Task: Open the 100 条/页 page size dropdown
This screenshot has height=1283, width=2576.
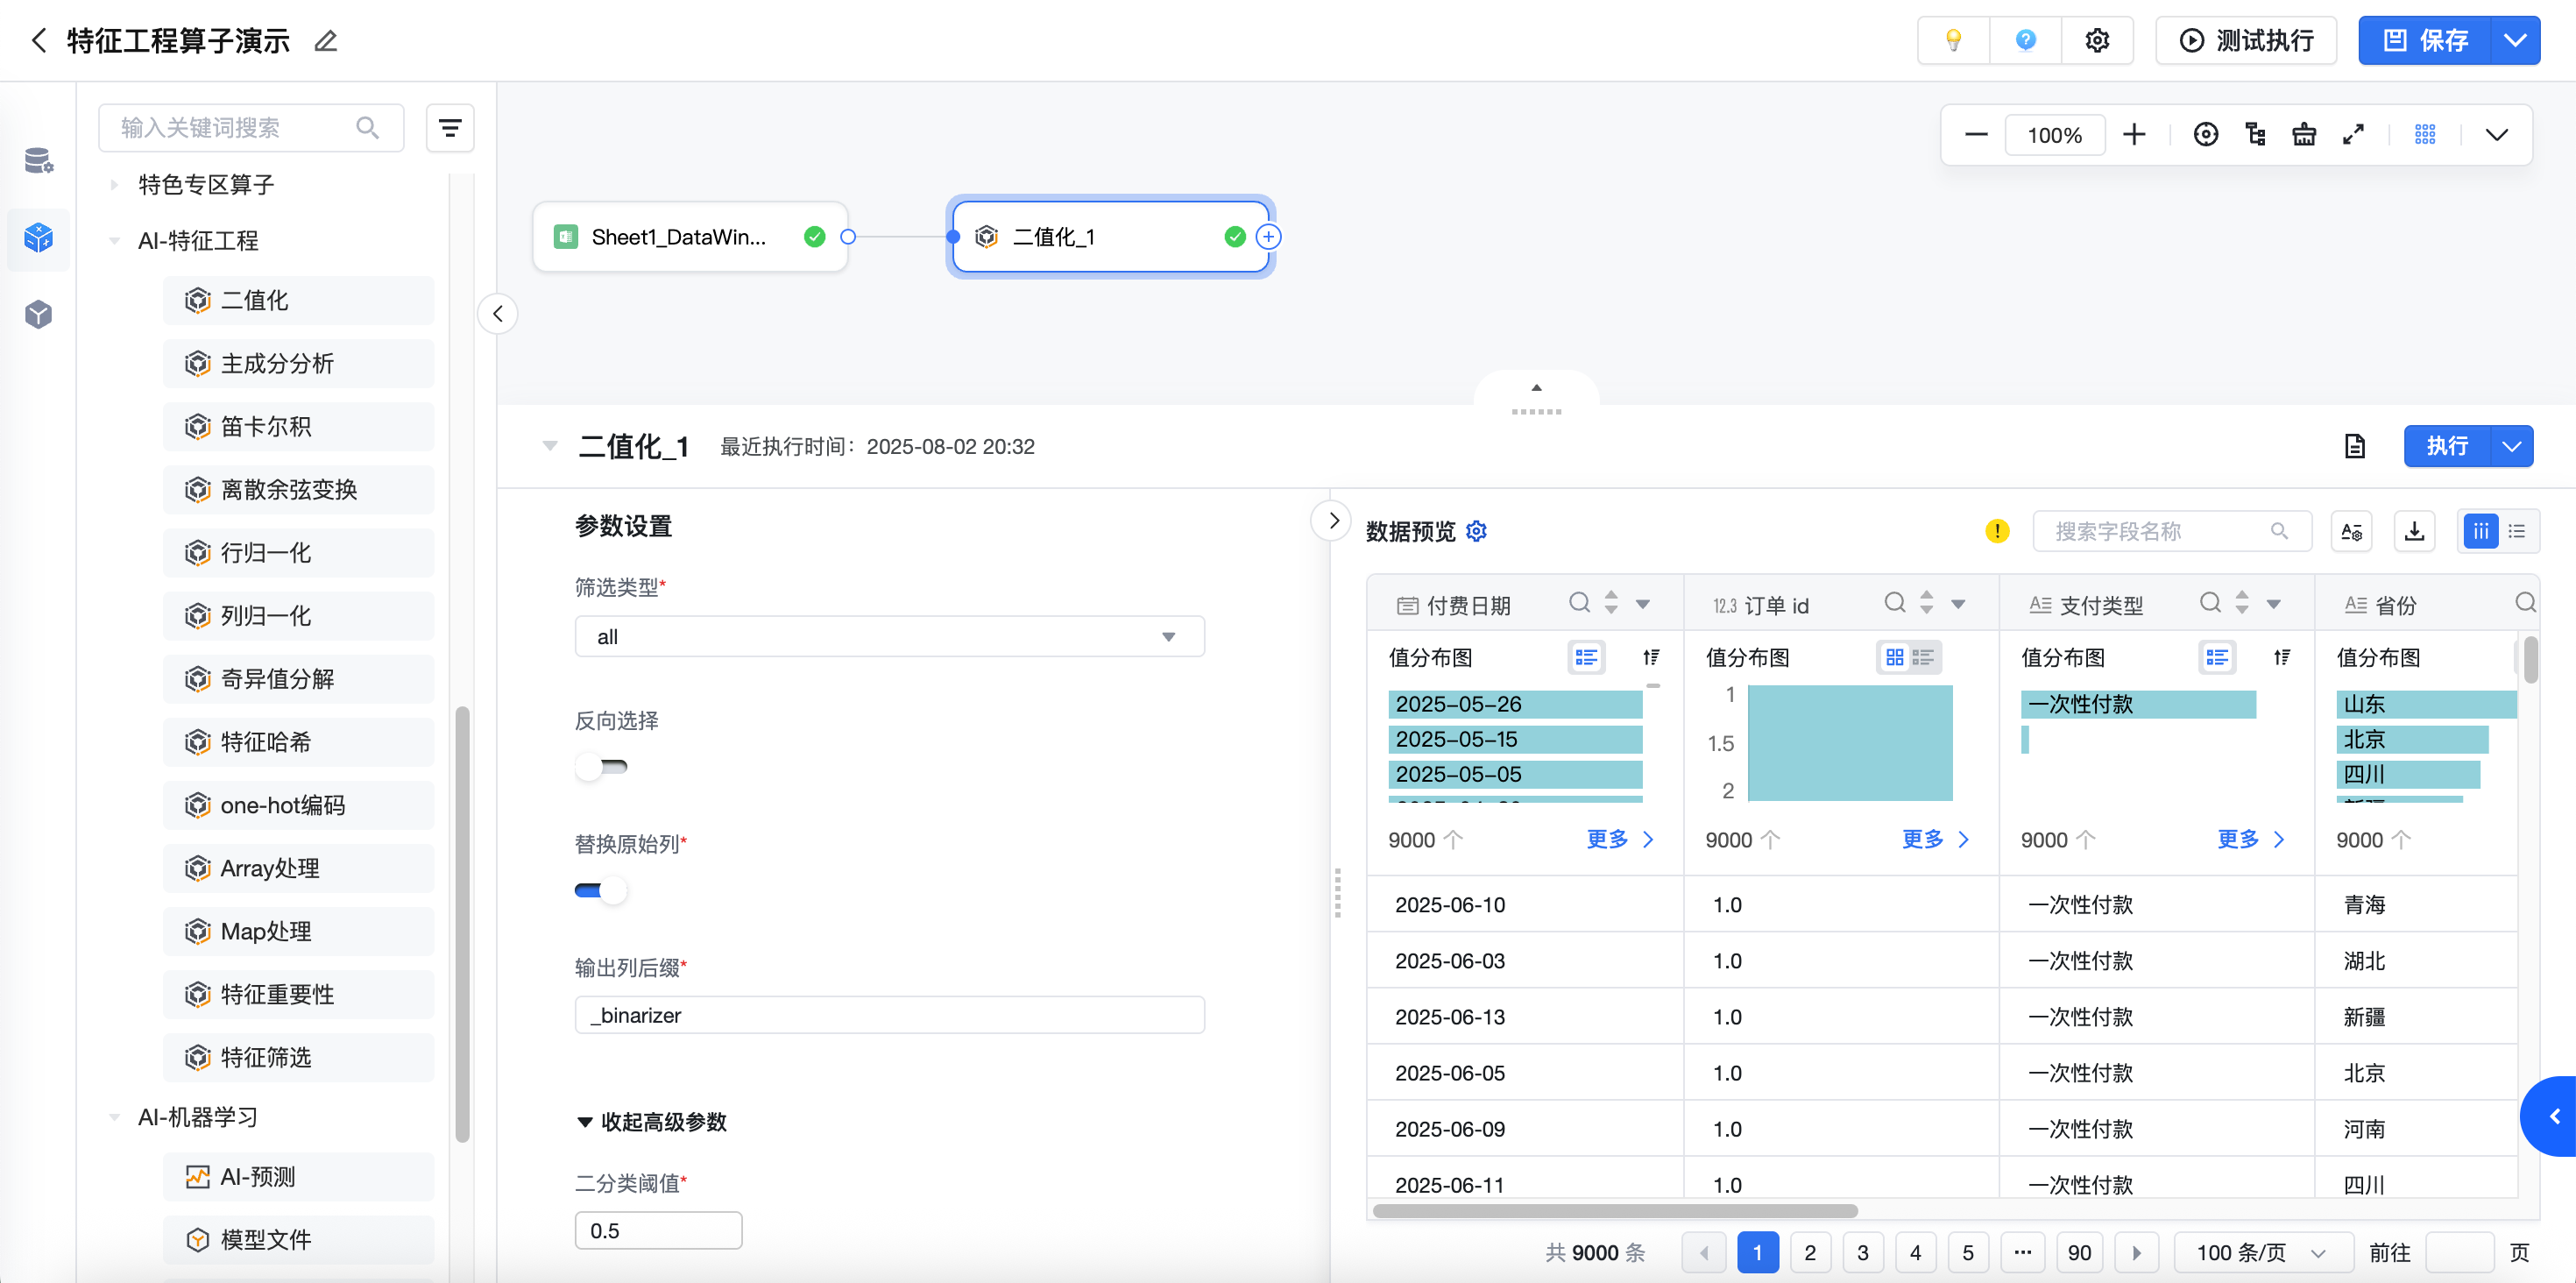Action: pos(2259,1253)
